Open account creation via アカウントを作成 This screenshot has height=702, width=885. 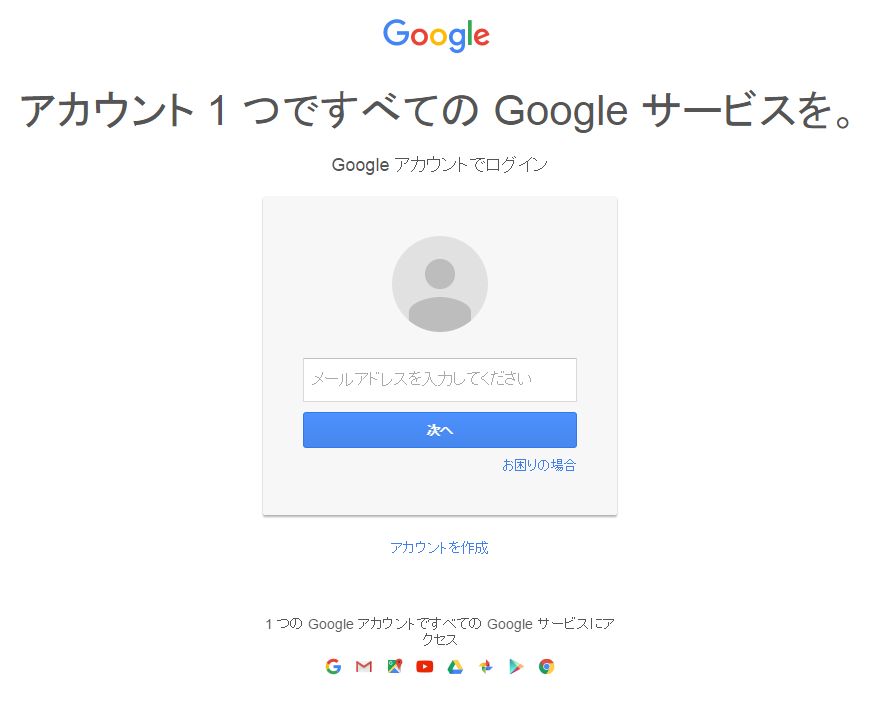440,547
